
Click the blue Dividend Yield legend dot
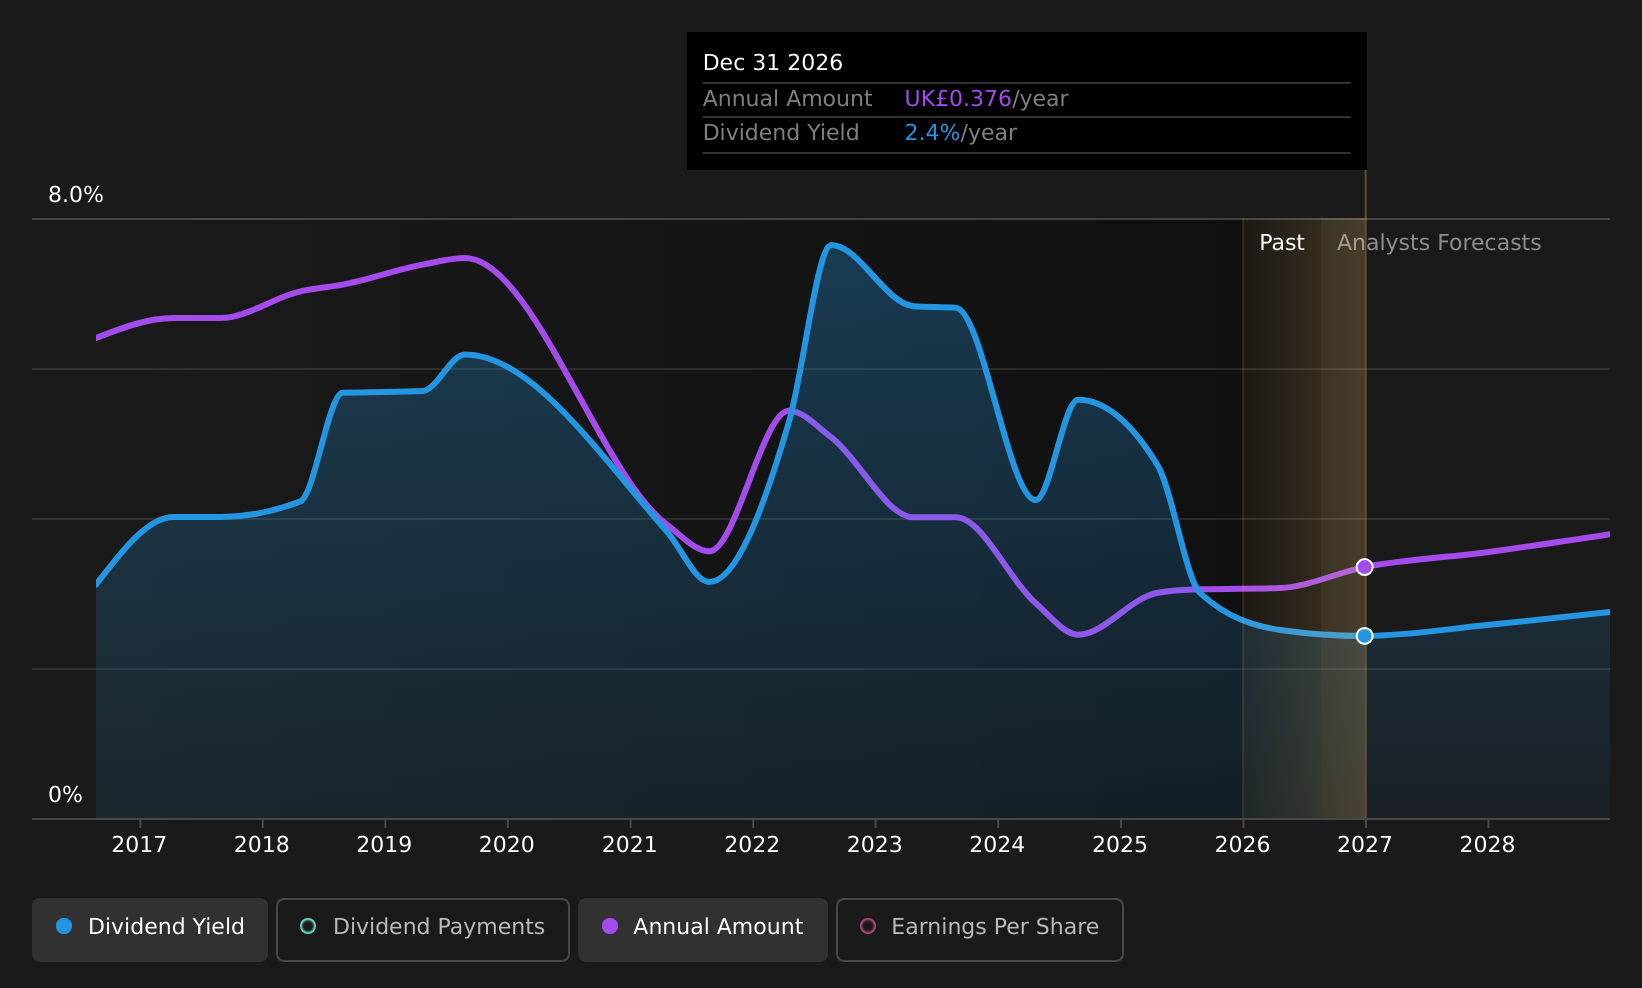click(x=64, y=926)
